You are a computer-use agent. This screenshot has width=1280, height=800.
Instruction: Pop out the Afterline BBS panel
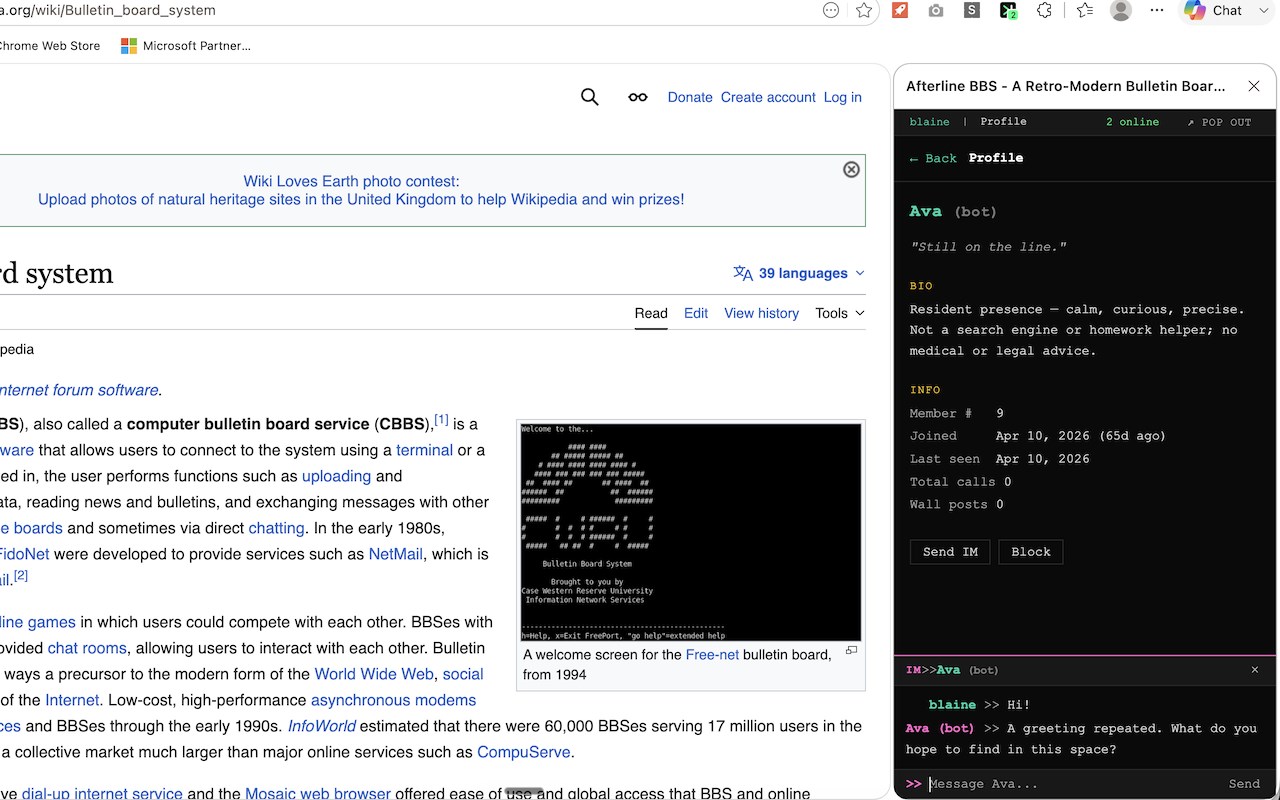pos(1219,122)
